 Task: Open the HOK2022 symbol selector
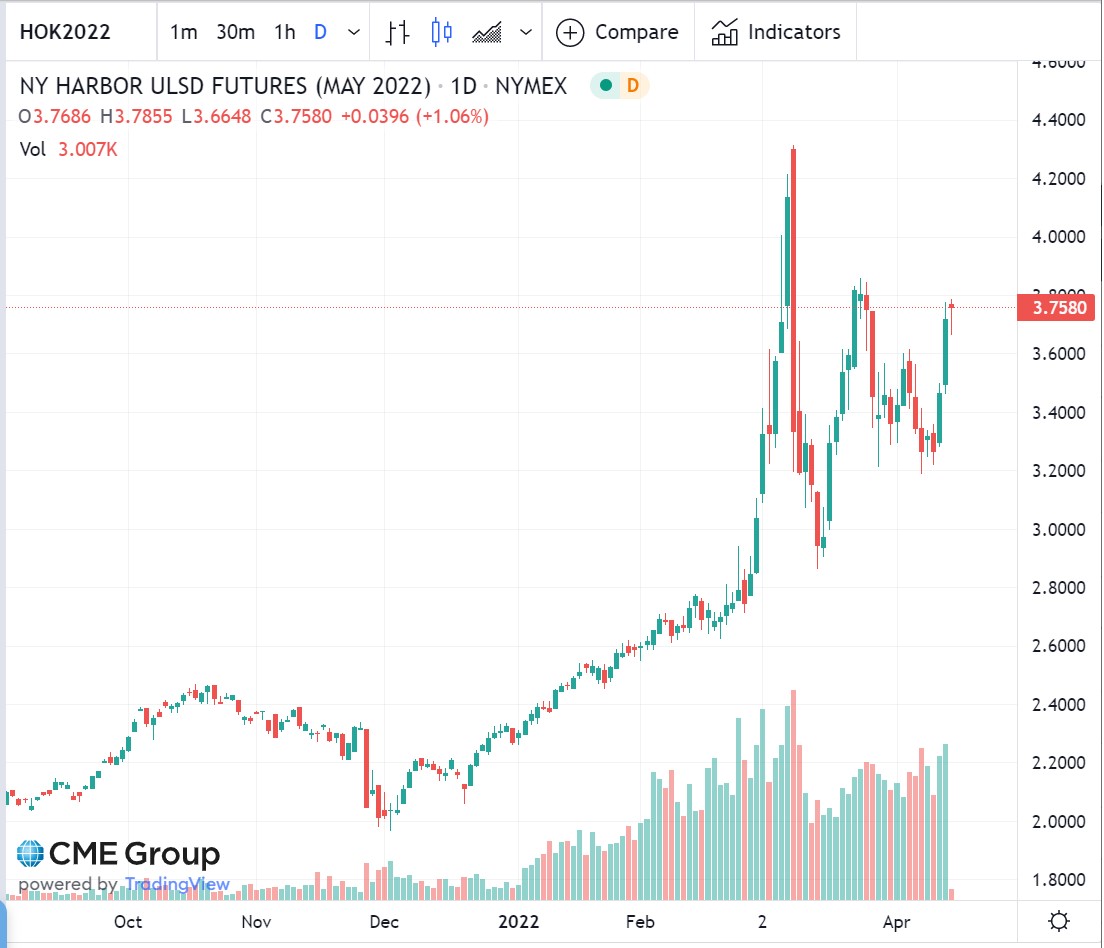pos(65,32)
